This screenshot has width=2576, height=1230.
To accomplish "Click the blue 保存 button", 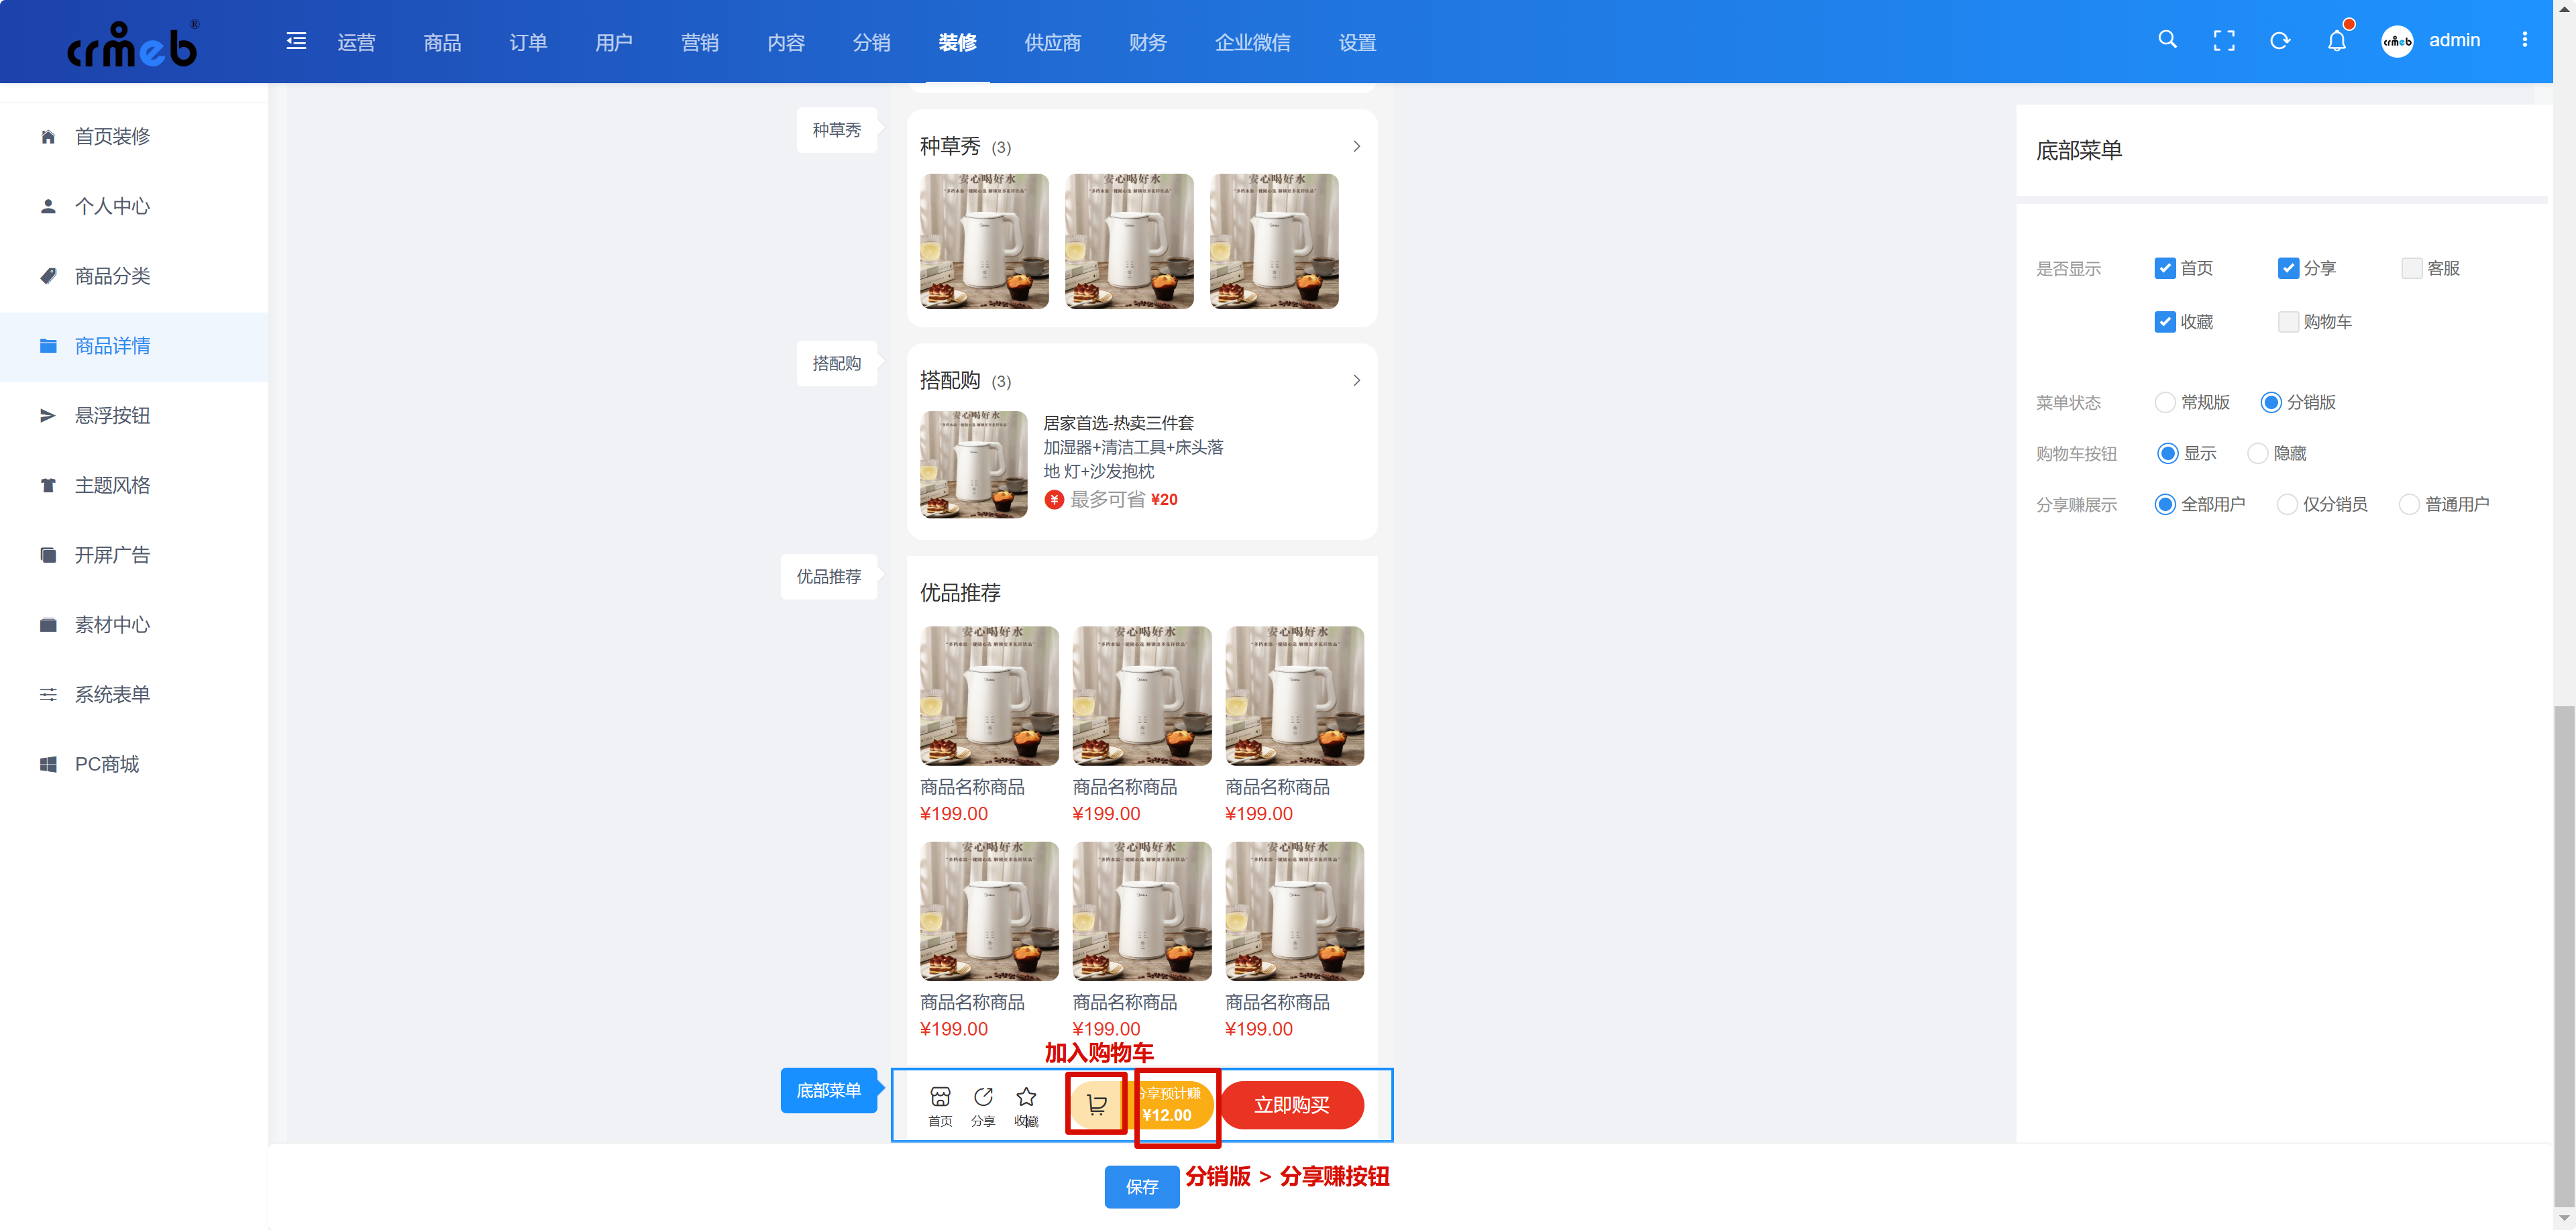I will click(1141, 1187).
